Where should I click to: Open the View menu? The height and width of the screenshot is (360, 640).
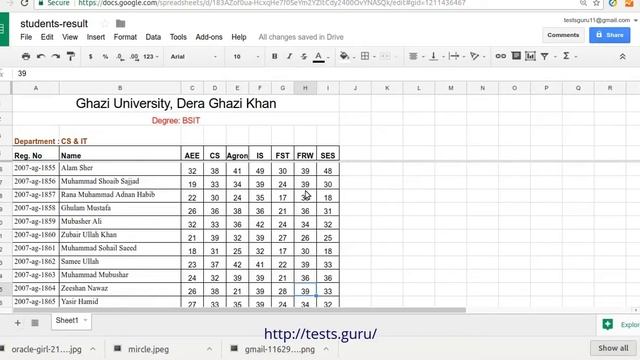click(70, 37)
